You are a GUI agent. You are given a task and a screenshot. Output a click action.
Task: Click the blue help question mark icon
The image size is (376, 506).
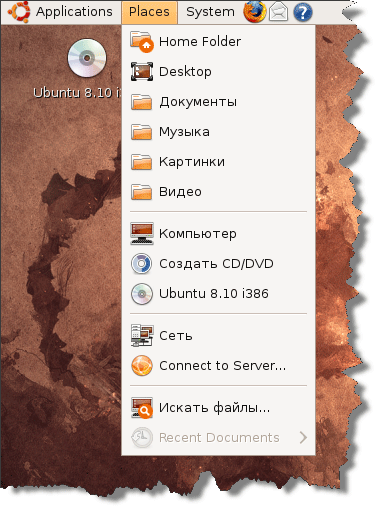pyautogui.click(x=303, y=12)
